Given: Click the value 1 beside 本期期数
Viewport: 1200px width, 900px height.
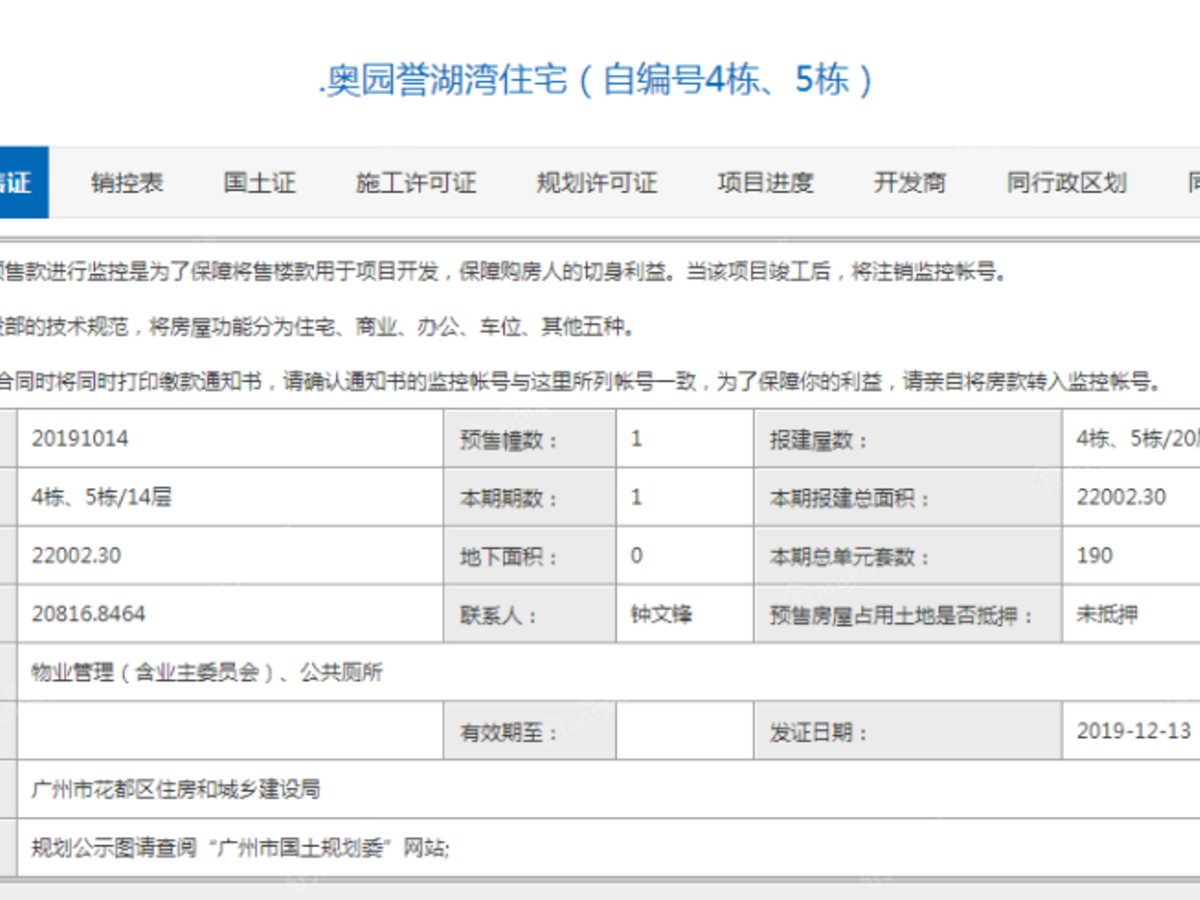Looking at the screenshot, I should pos(637,496).
